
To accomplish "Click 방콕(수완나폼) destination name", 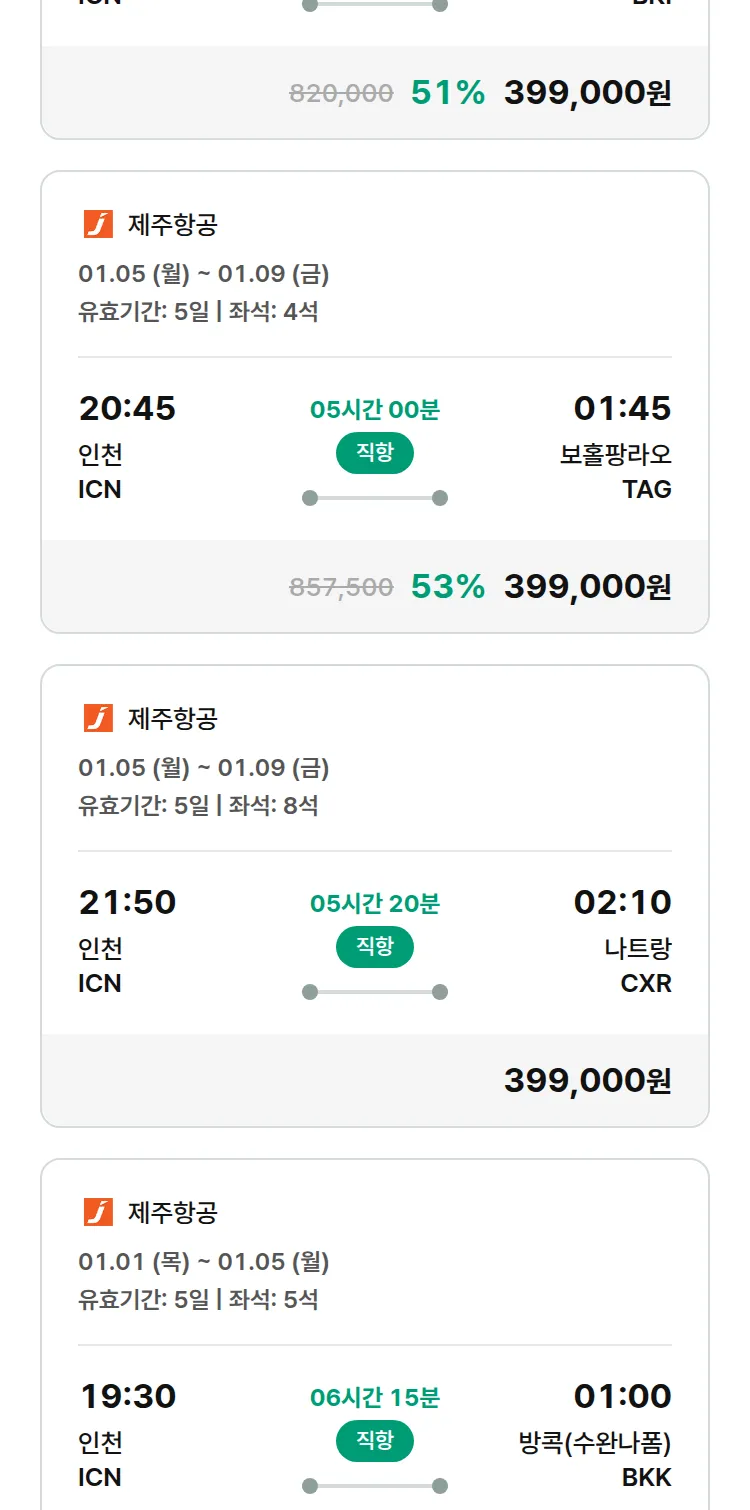I will [x=595, y=1443].
